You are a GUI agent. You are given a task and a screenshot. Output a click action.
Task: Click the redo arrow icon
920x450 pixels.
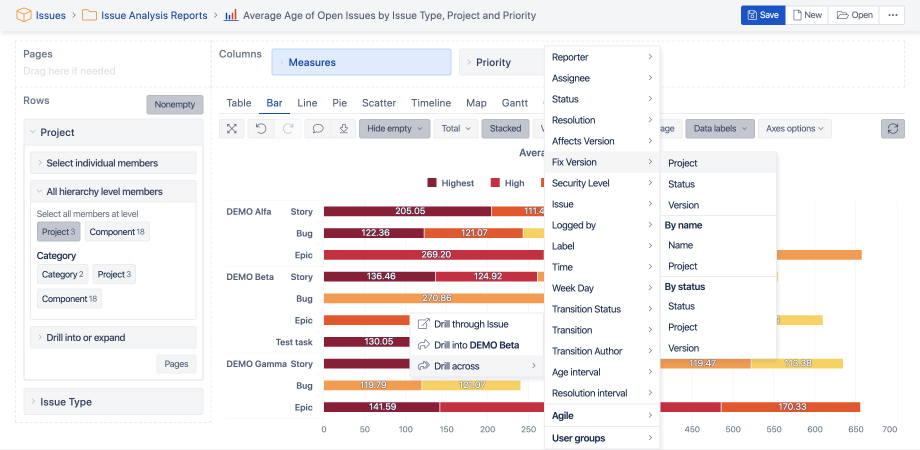point(288,128)
